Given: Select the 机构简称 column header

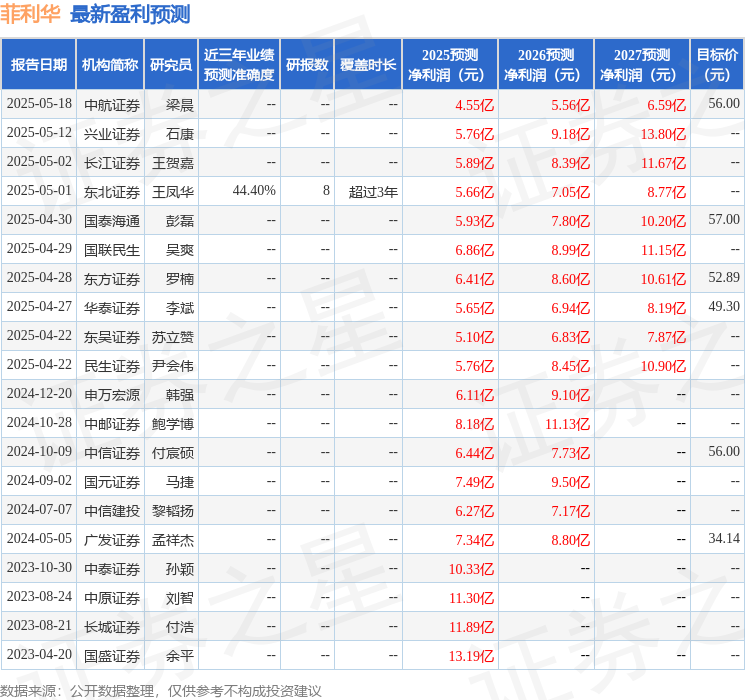Looking at the screenshot, I should [110, 65].
